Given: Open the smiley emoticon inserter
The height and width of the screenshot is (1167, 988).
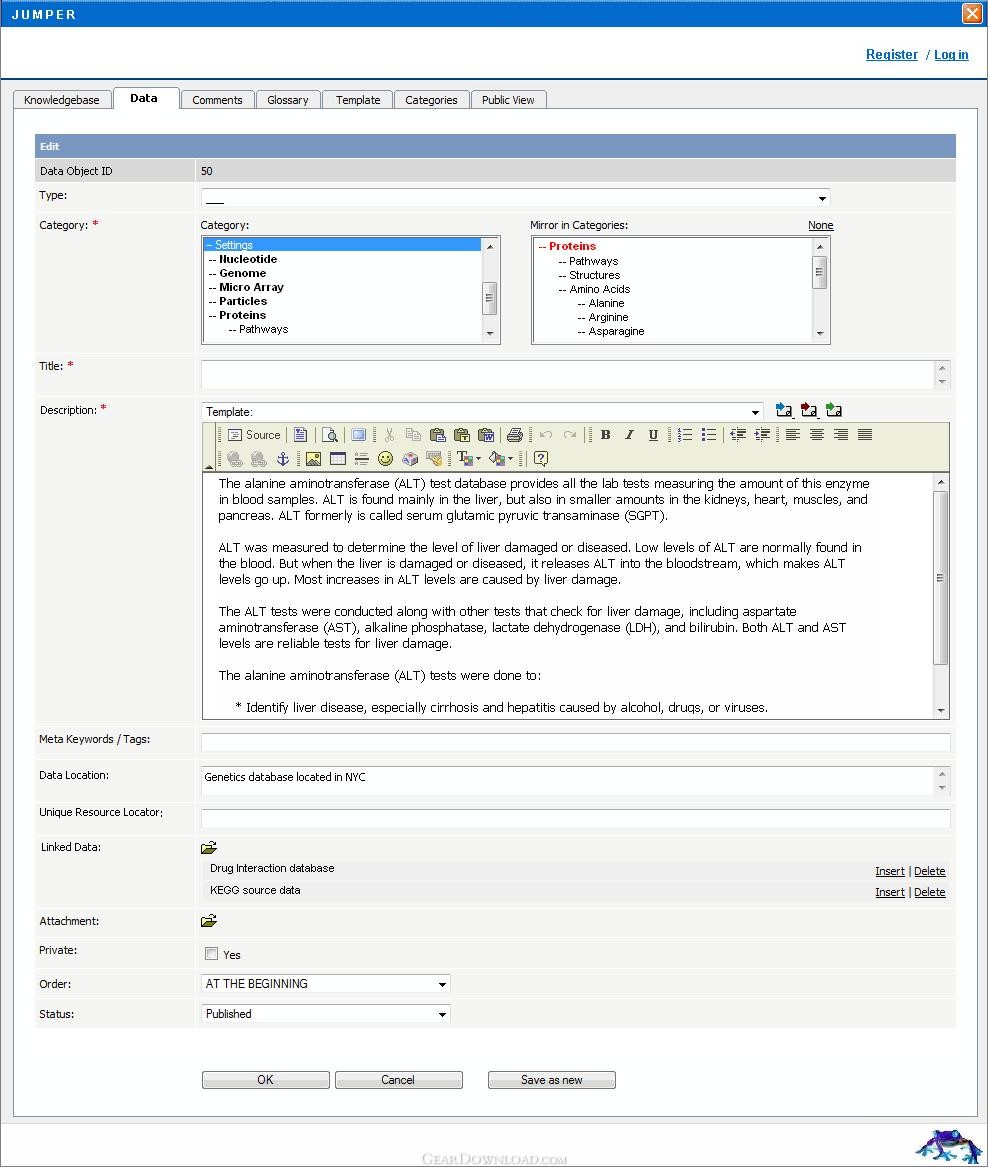Looking at the screenshot, I should click(x=385, y=459).
